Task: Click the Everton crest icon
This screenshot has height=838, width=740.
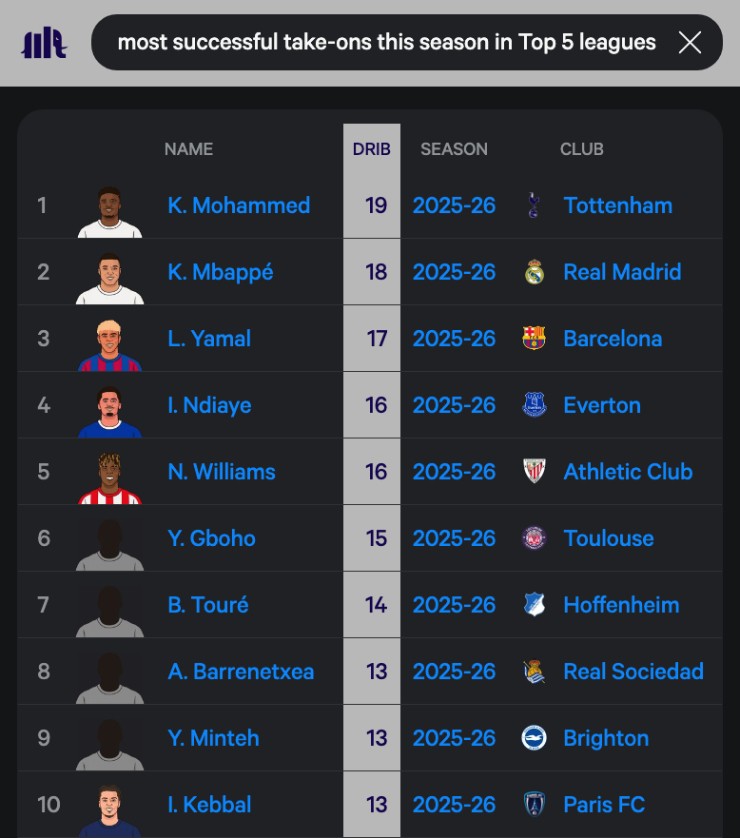Action: pos(534,405)
